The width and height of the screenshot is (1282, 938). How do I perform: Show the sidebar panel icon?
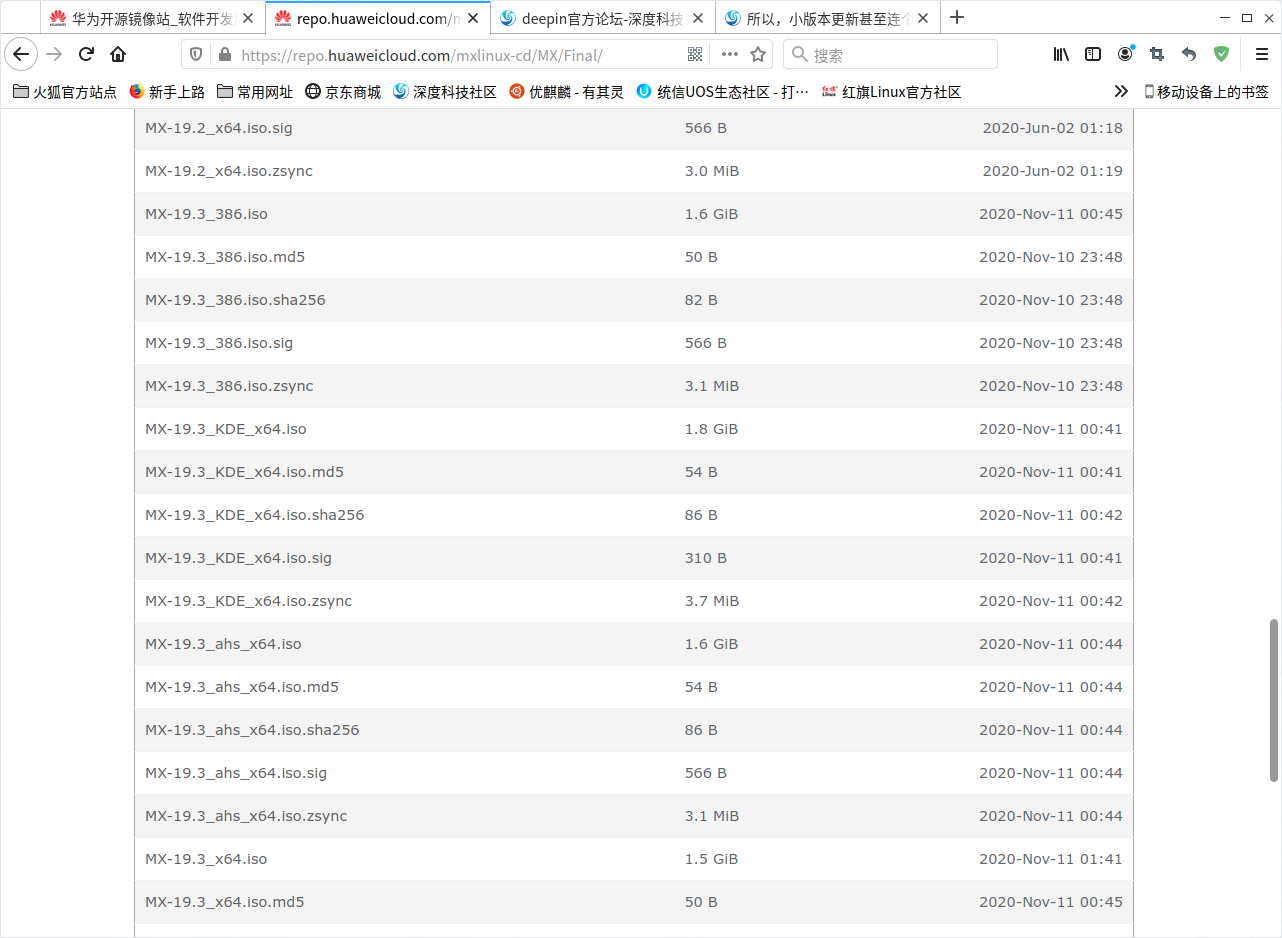1093,54
